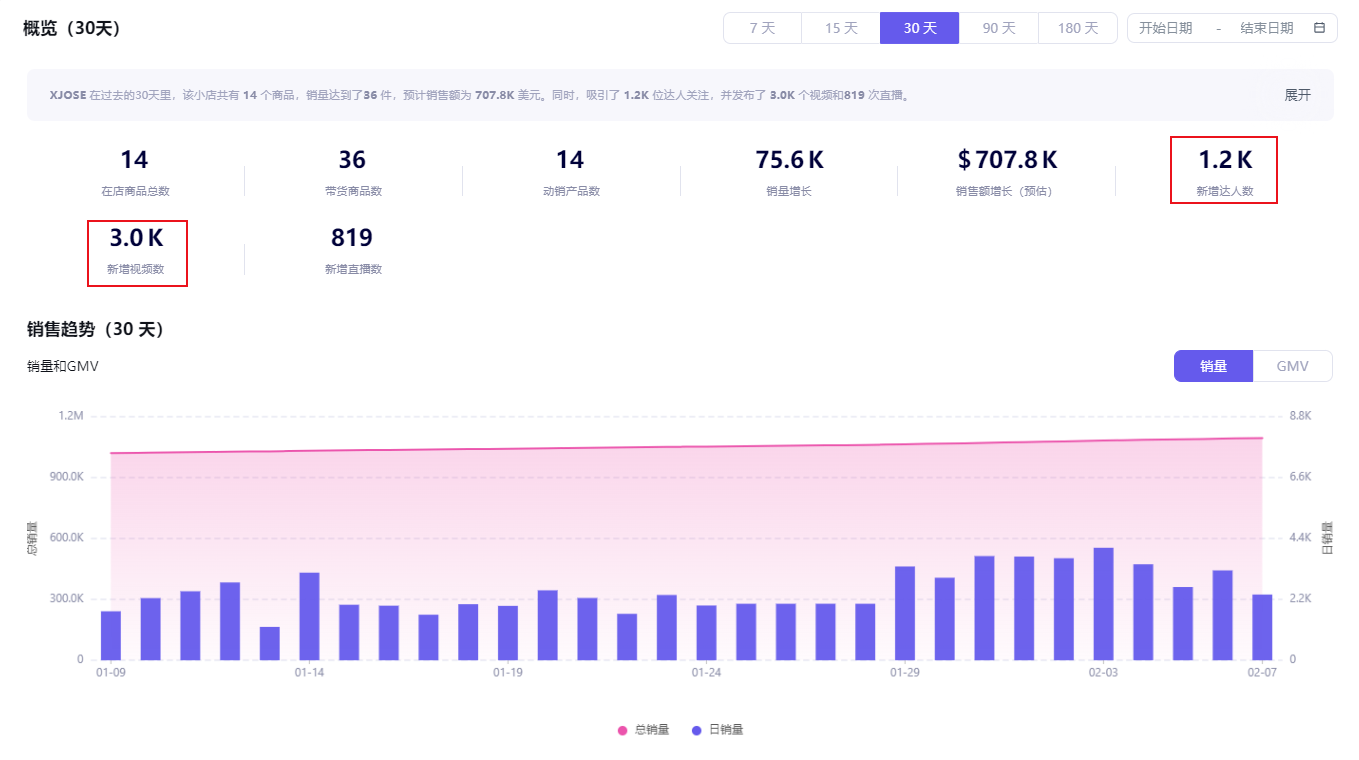This screenshot has height=760, width=1359.
Task: Click the $707.8K 销售额增长 metric
Action: 1006,170
